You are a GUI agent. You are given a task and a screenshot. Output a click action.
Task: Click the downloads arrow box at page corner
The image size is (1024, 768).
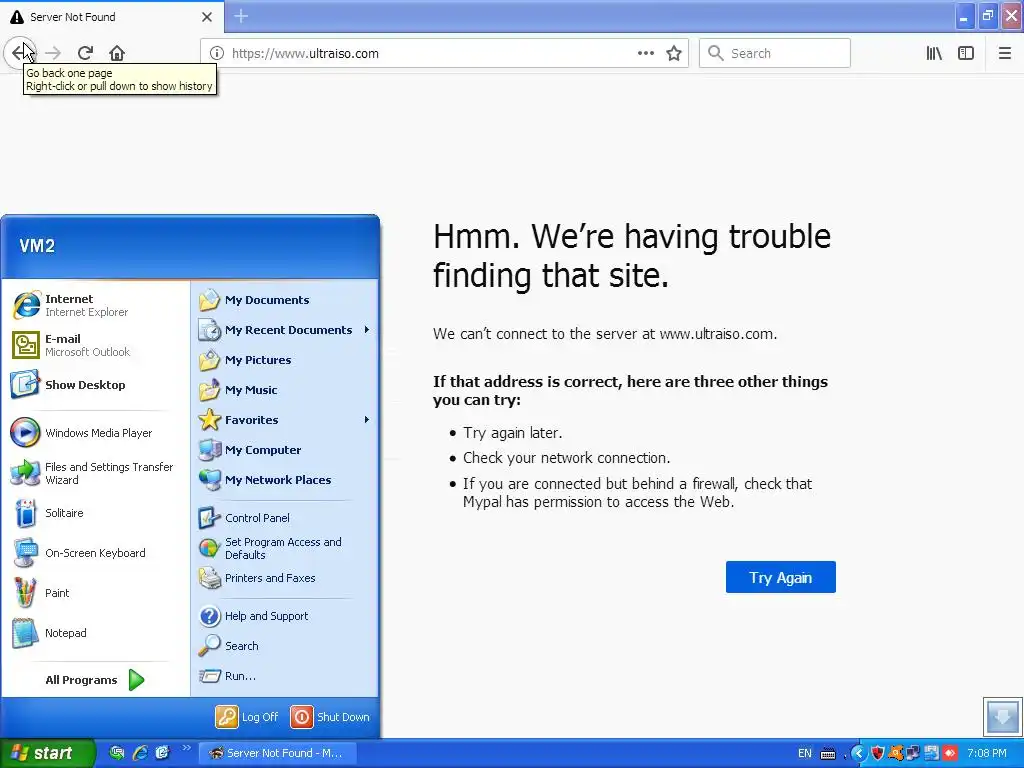(x=1002, y=716)
